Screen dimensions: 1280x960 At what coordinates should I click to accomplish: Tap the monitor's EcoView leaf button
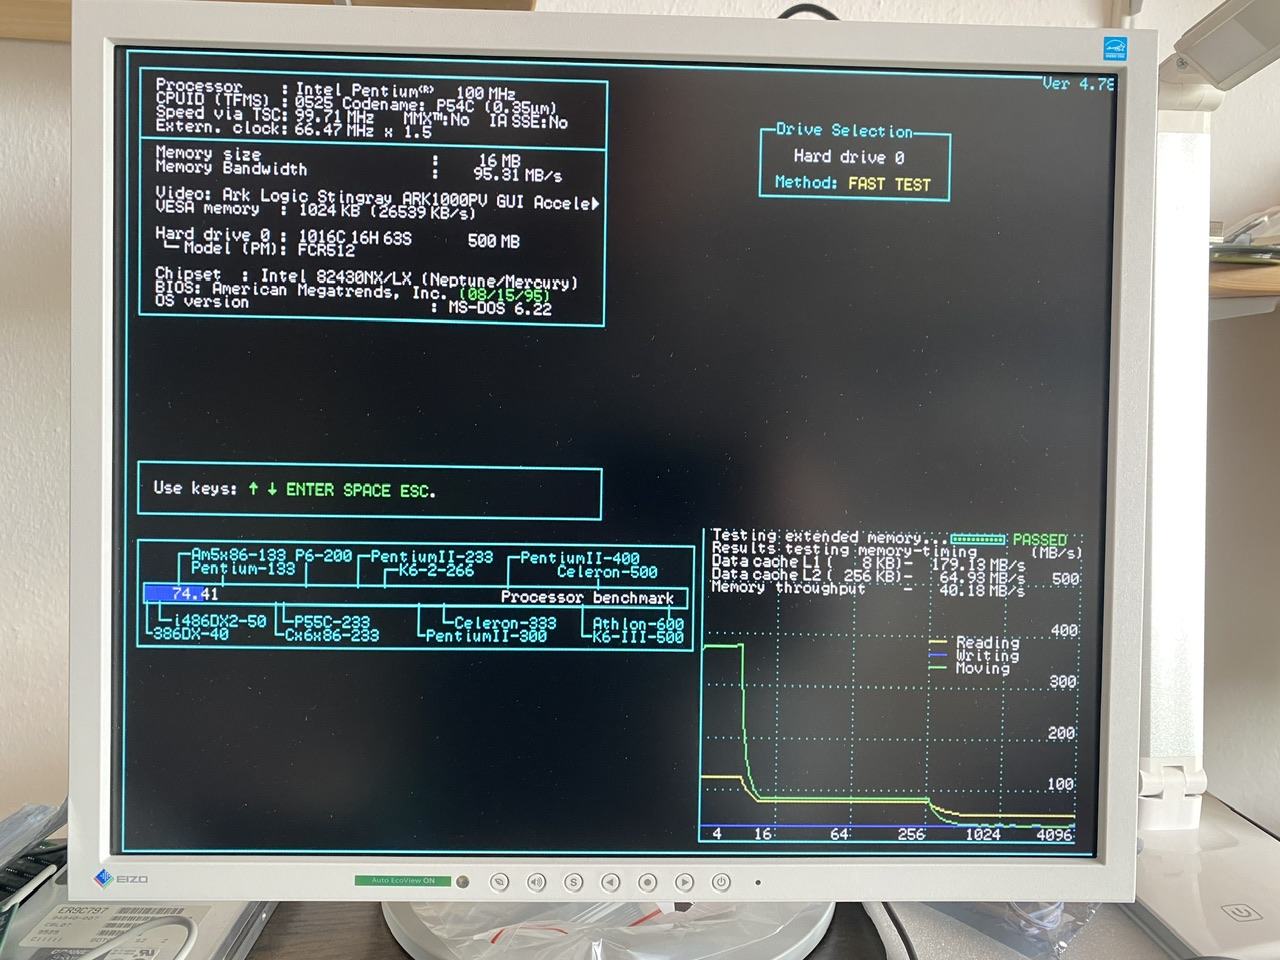pyautogui.click(x=499, y=882)
